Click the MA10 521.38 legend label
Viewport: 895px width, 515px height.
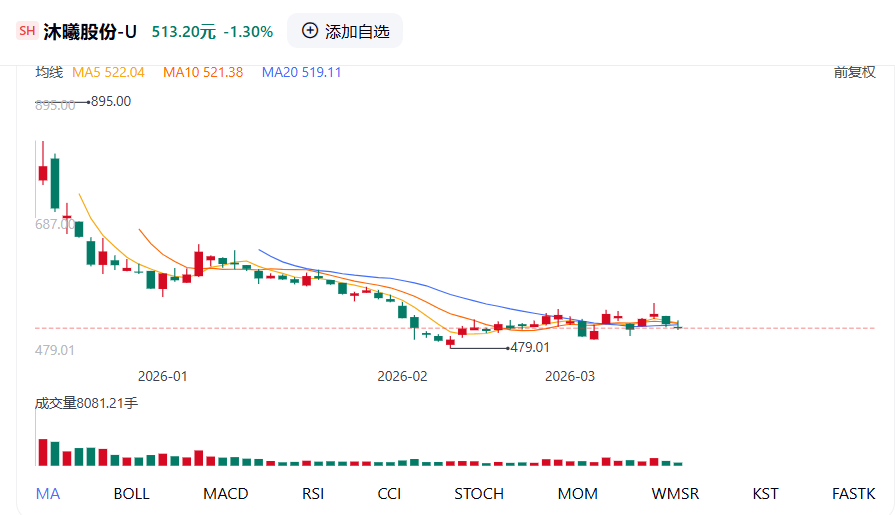203,73
